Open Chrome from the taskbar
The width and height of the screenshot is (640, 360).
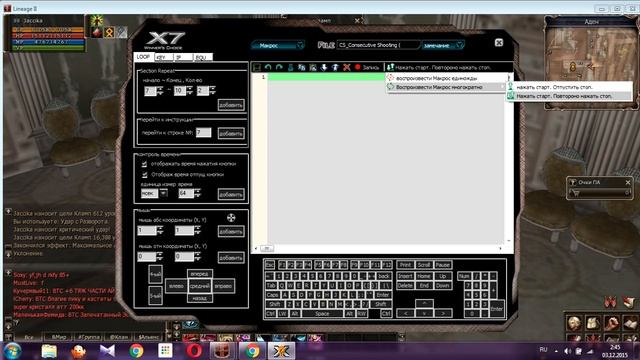pyautogui.click(x=136, y=351)
